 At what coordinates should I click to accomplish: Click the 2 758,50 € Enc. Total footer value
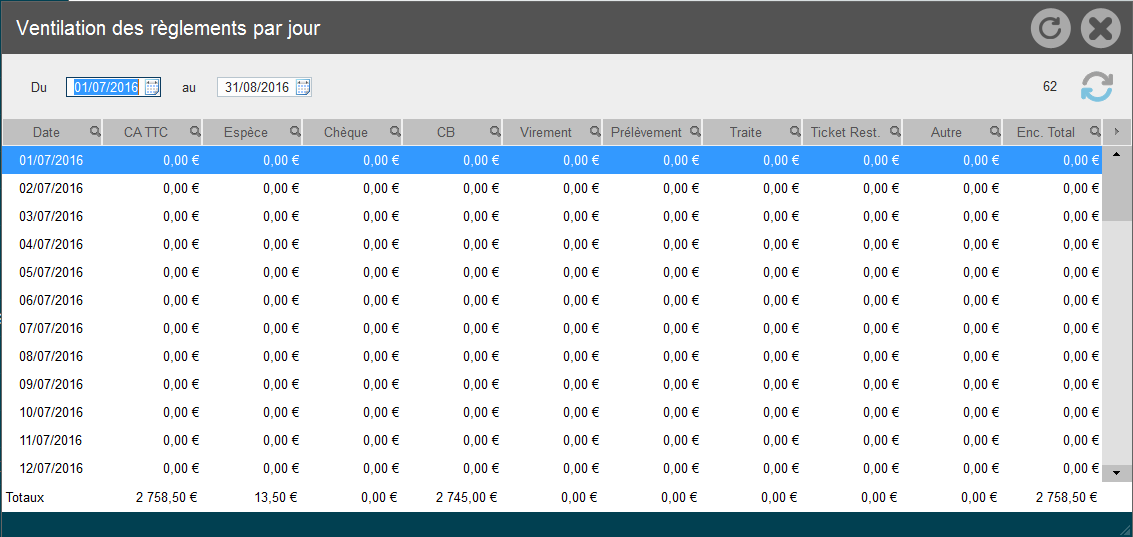pos(1066,497)
